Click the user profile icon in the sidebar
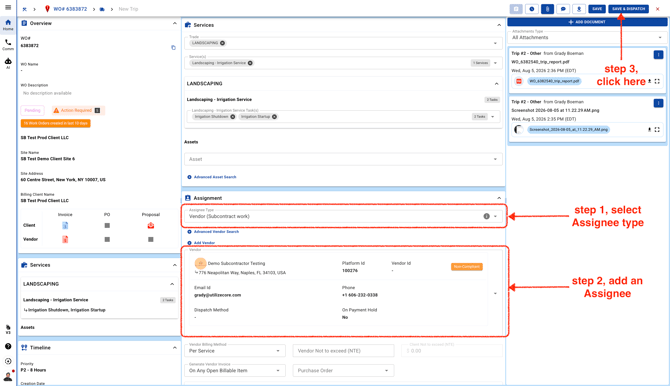This screenshot has height=386, width=670. [8, 377]
